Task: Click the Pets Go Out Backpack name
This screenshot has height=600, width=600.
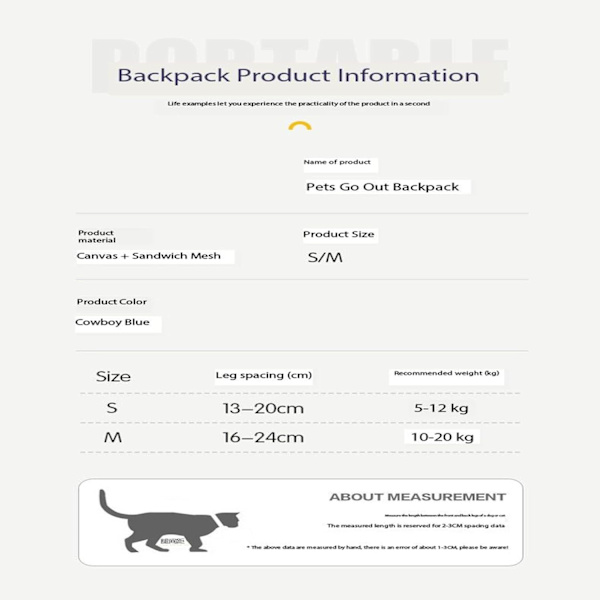Action: [x=382, y=187]
